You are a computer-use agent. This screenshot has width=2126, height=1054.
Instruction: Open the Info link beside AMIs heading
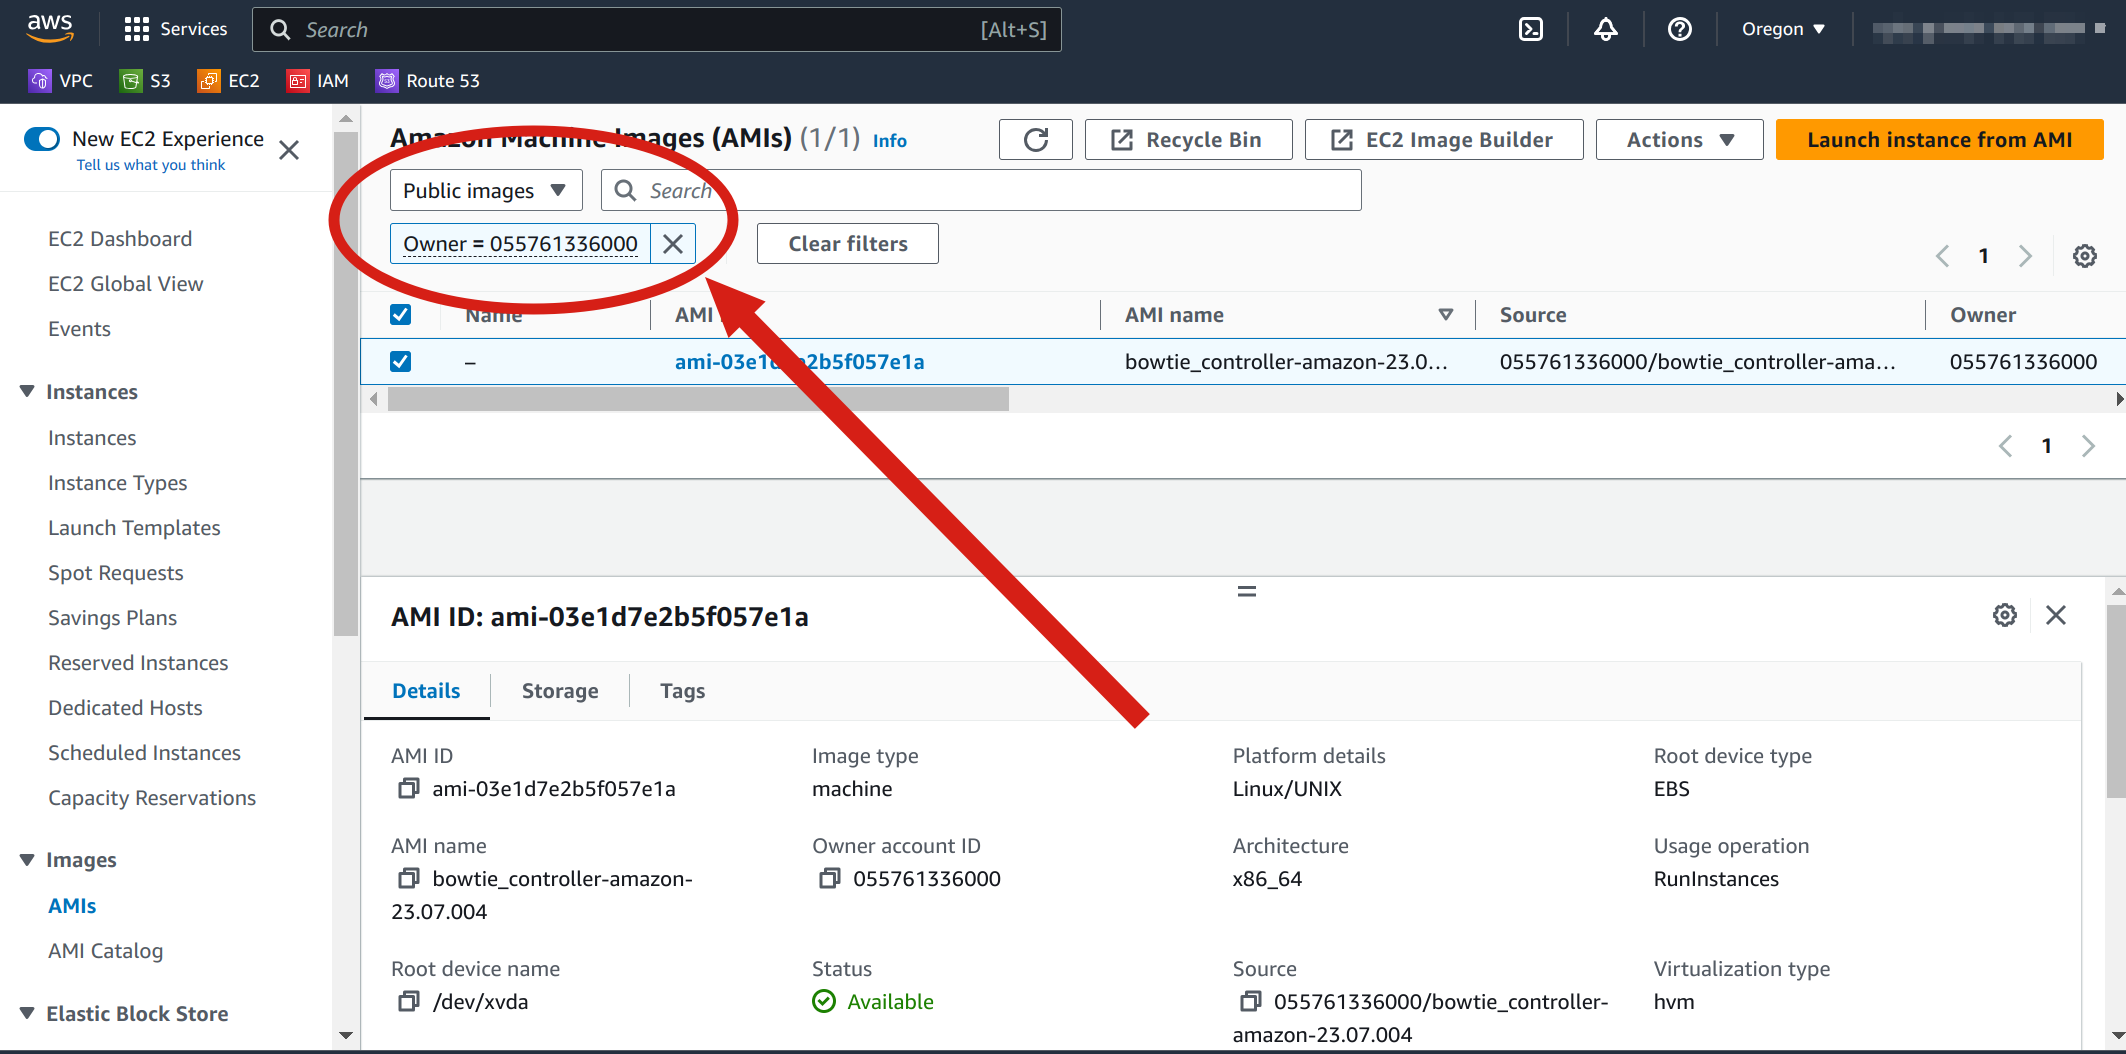click(889, 141)
